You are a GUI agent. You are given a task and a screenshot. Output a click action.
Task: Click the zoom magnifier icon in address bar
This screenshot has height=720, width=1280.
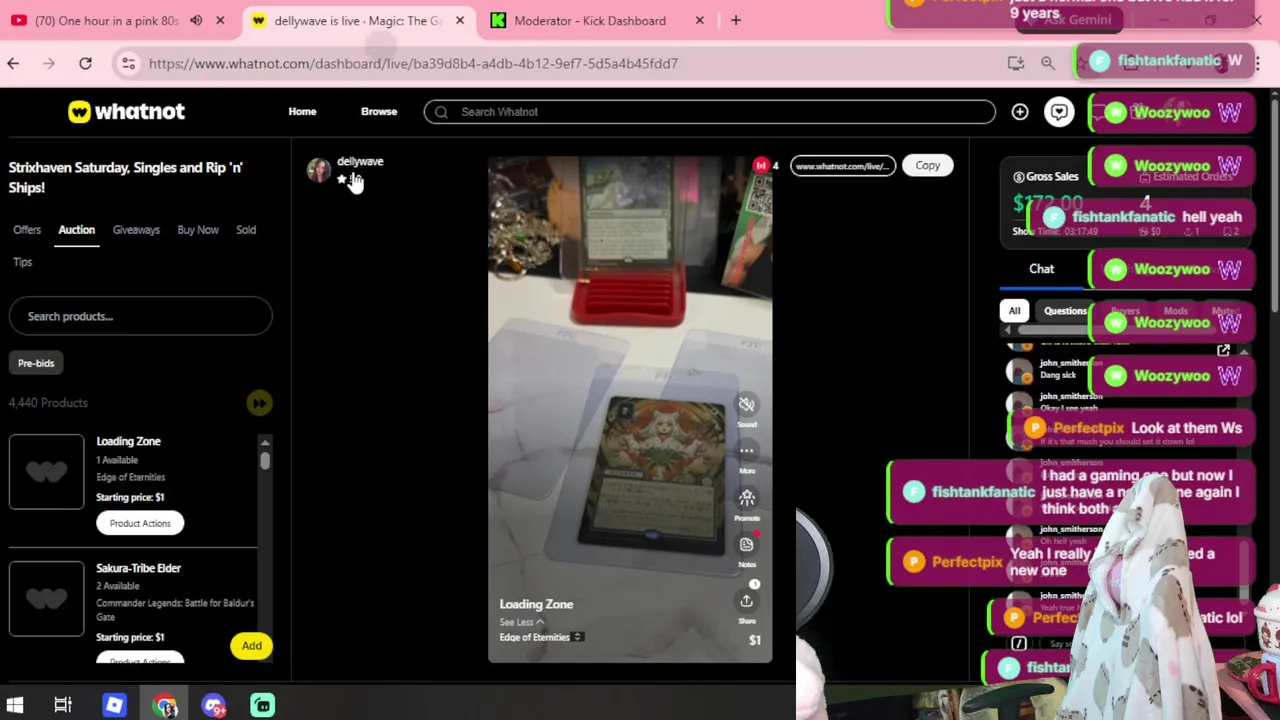1048,63
